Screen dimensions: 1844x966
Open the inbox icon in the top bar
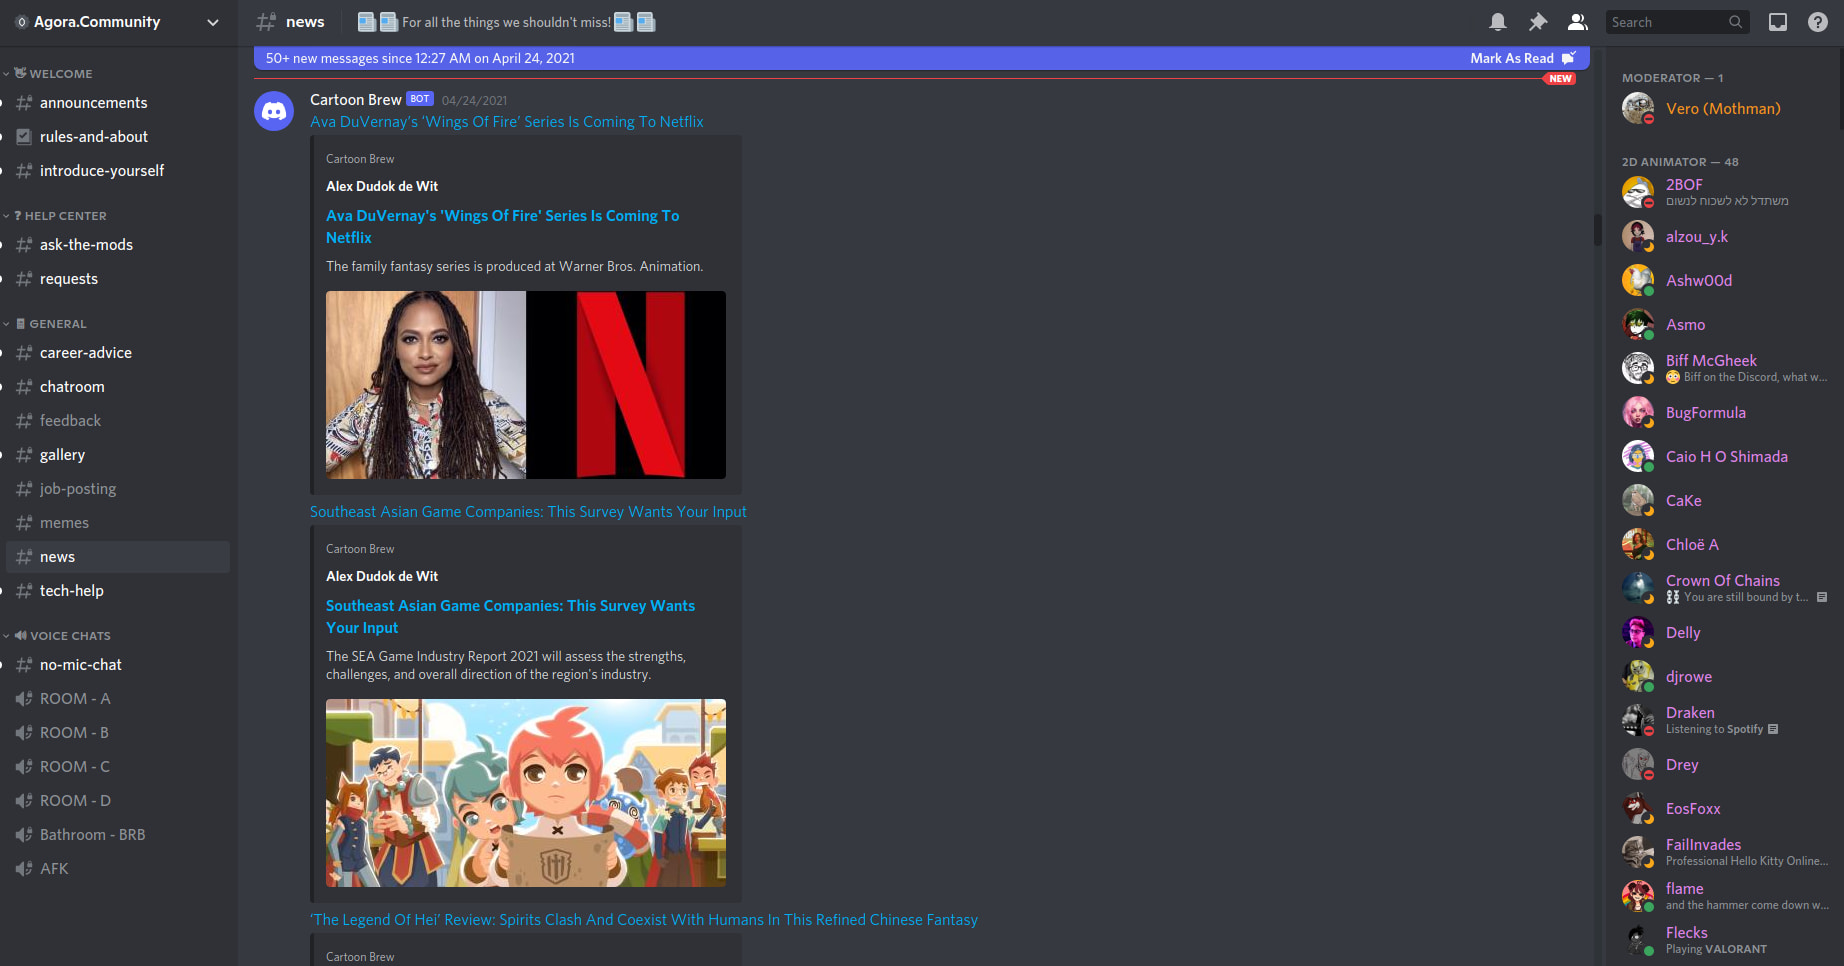tap(1778, 21)
